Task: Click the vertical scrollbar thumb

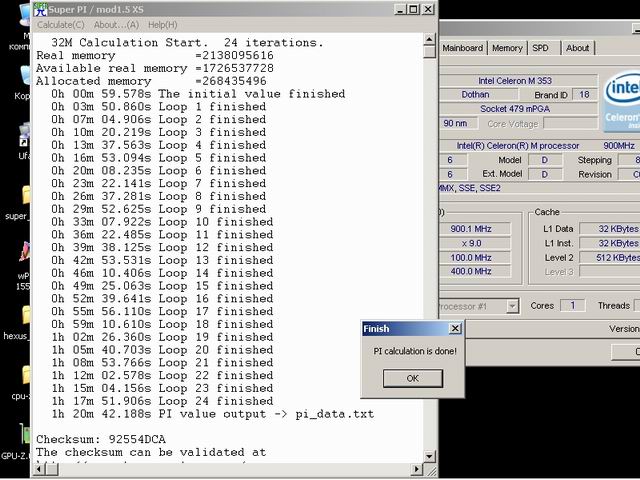Action: tap(429, 52)
